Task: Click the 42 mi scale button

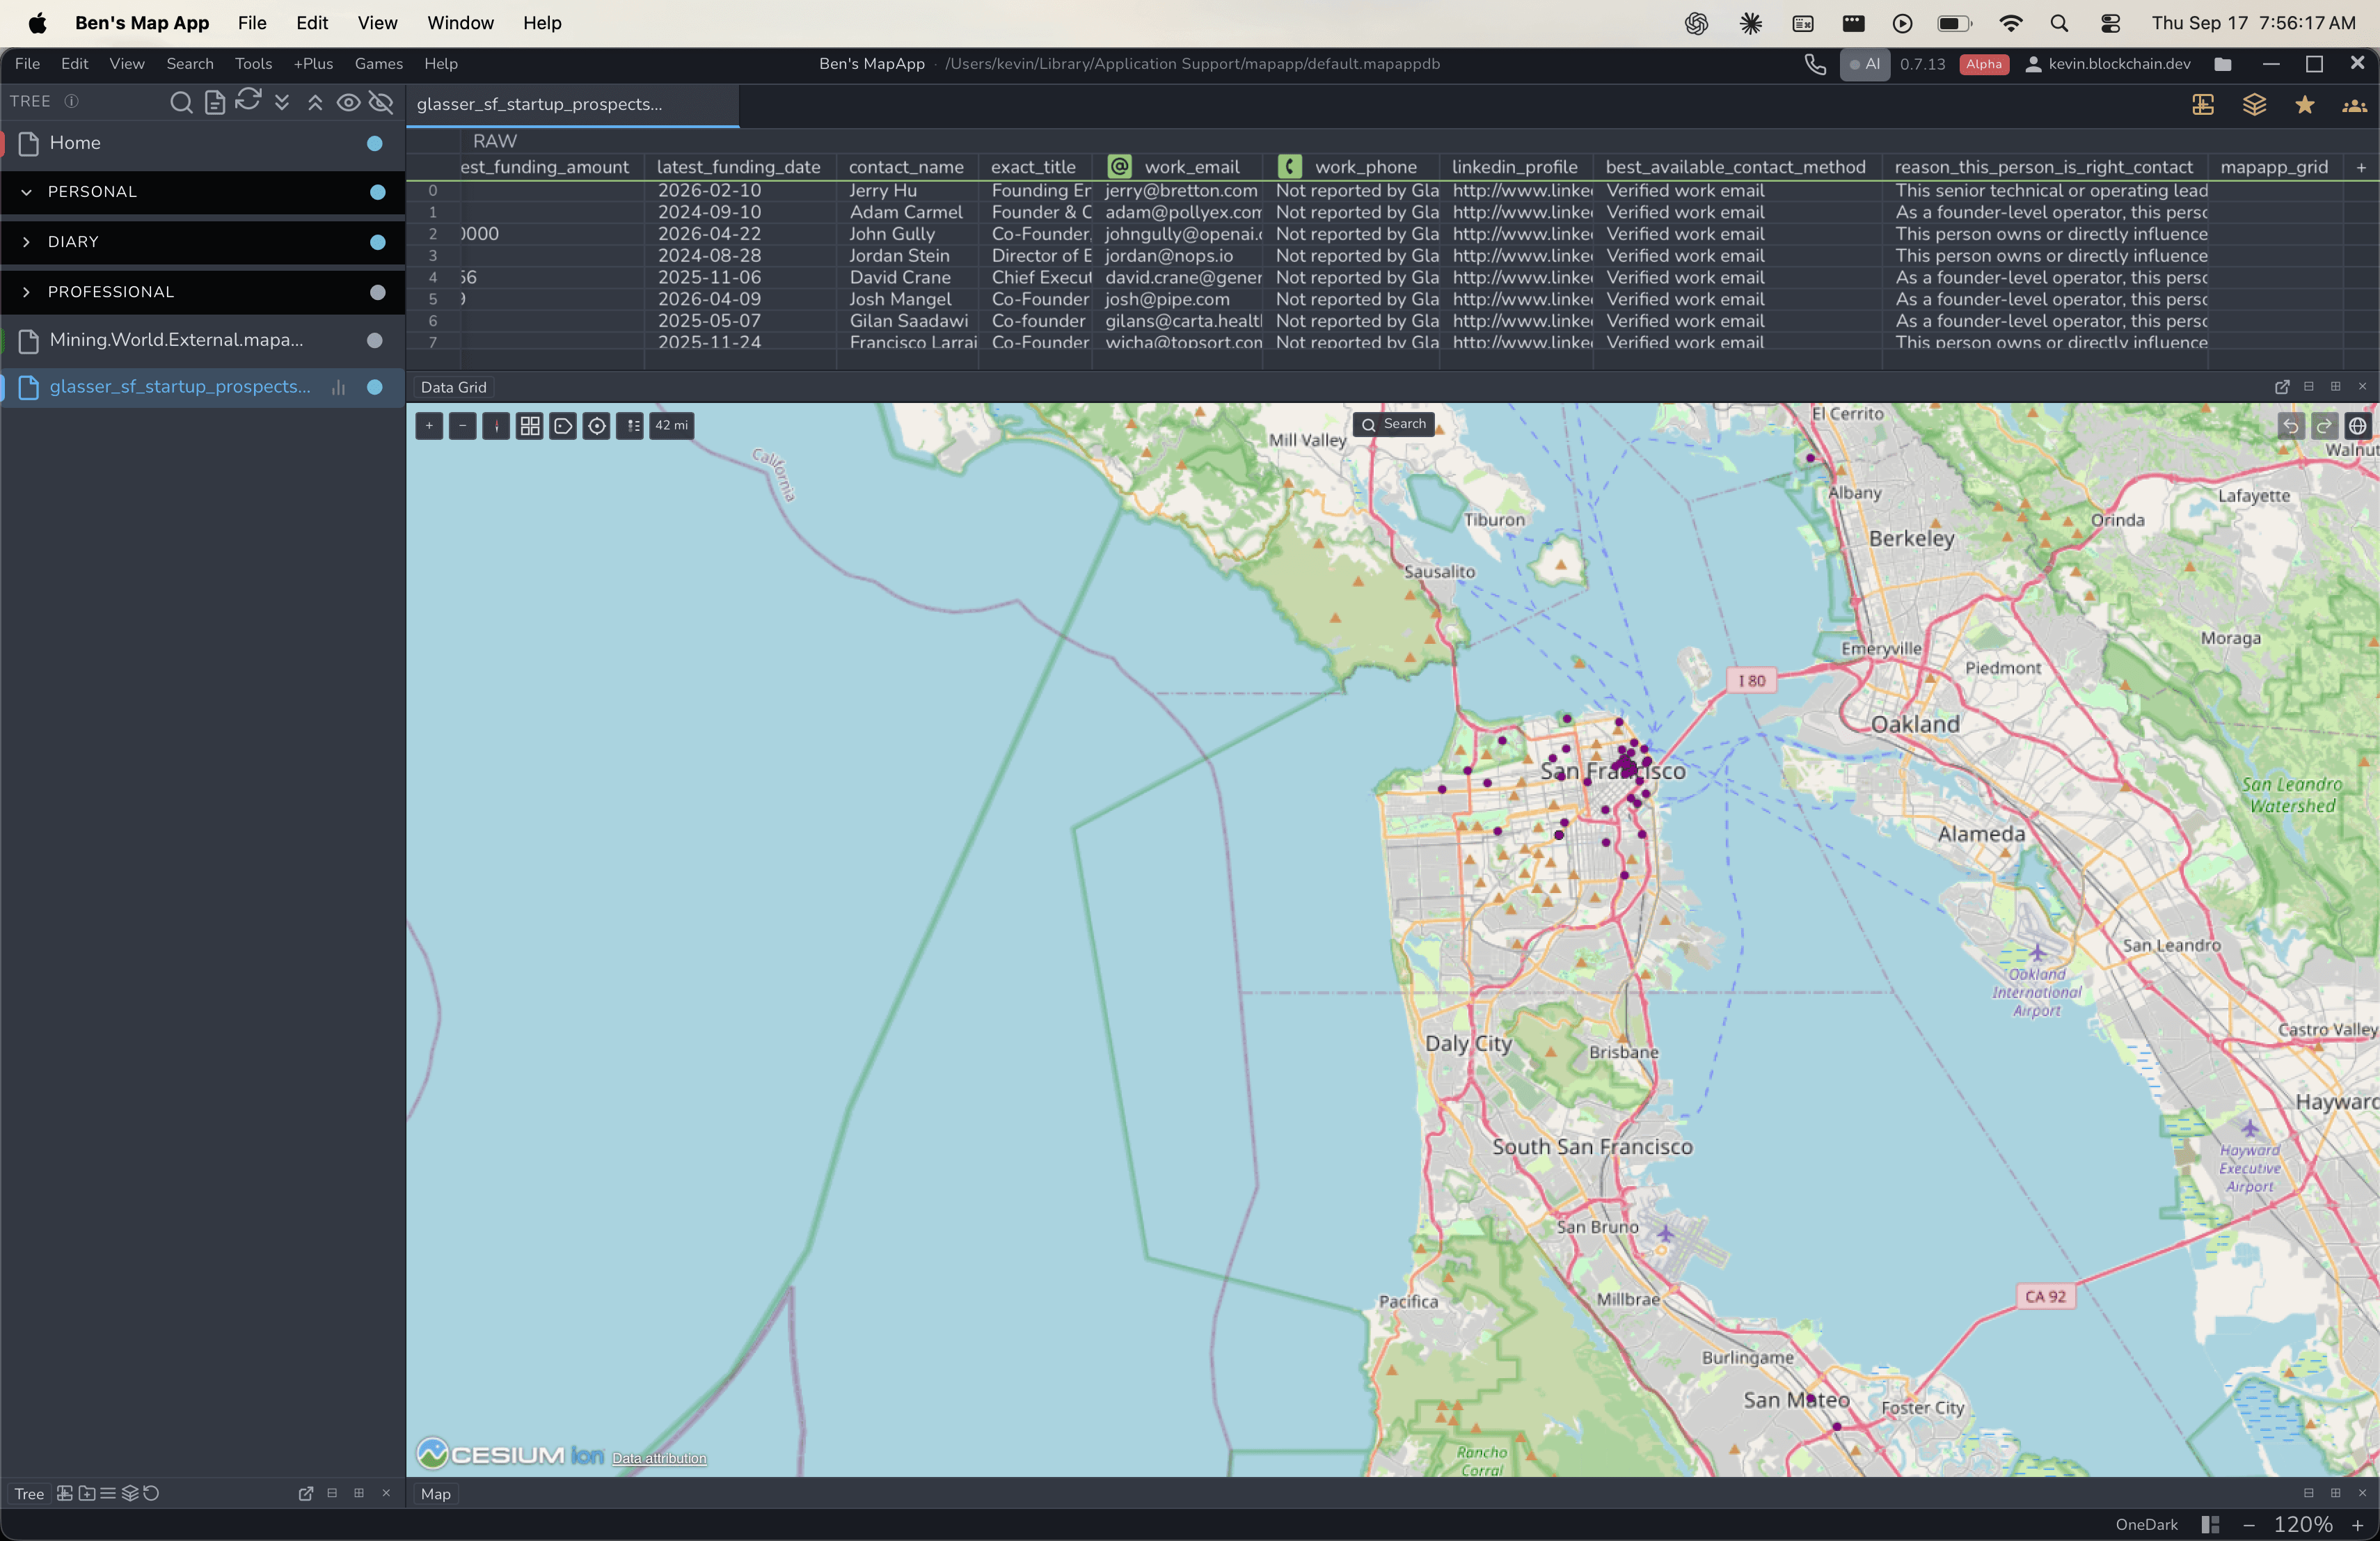Action: (672, 426)
